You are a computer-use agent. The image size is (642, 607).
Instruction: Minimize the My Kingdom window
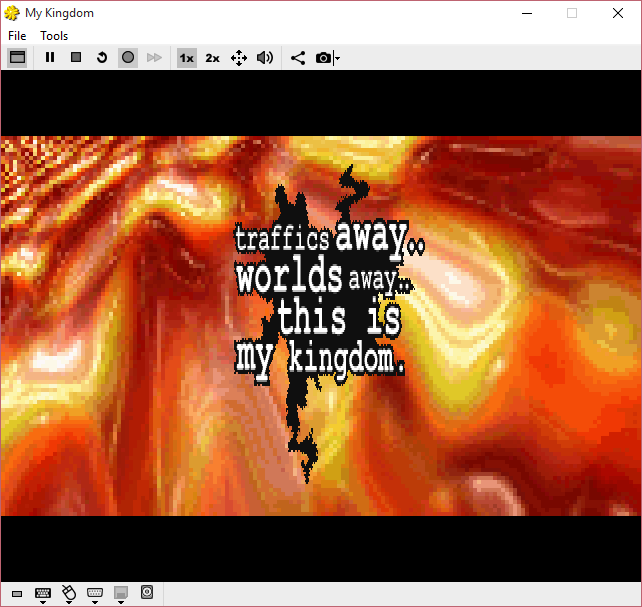coord(527,13)
